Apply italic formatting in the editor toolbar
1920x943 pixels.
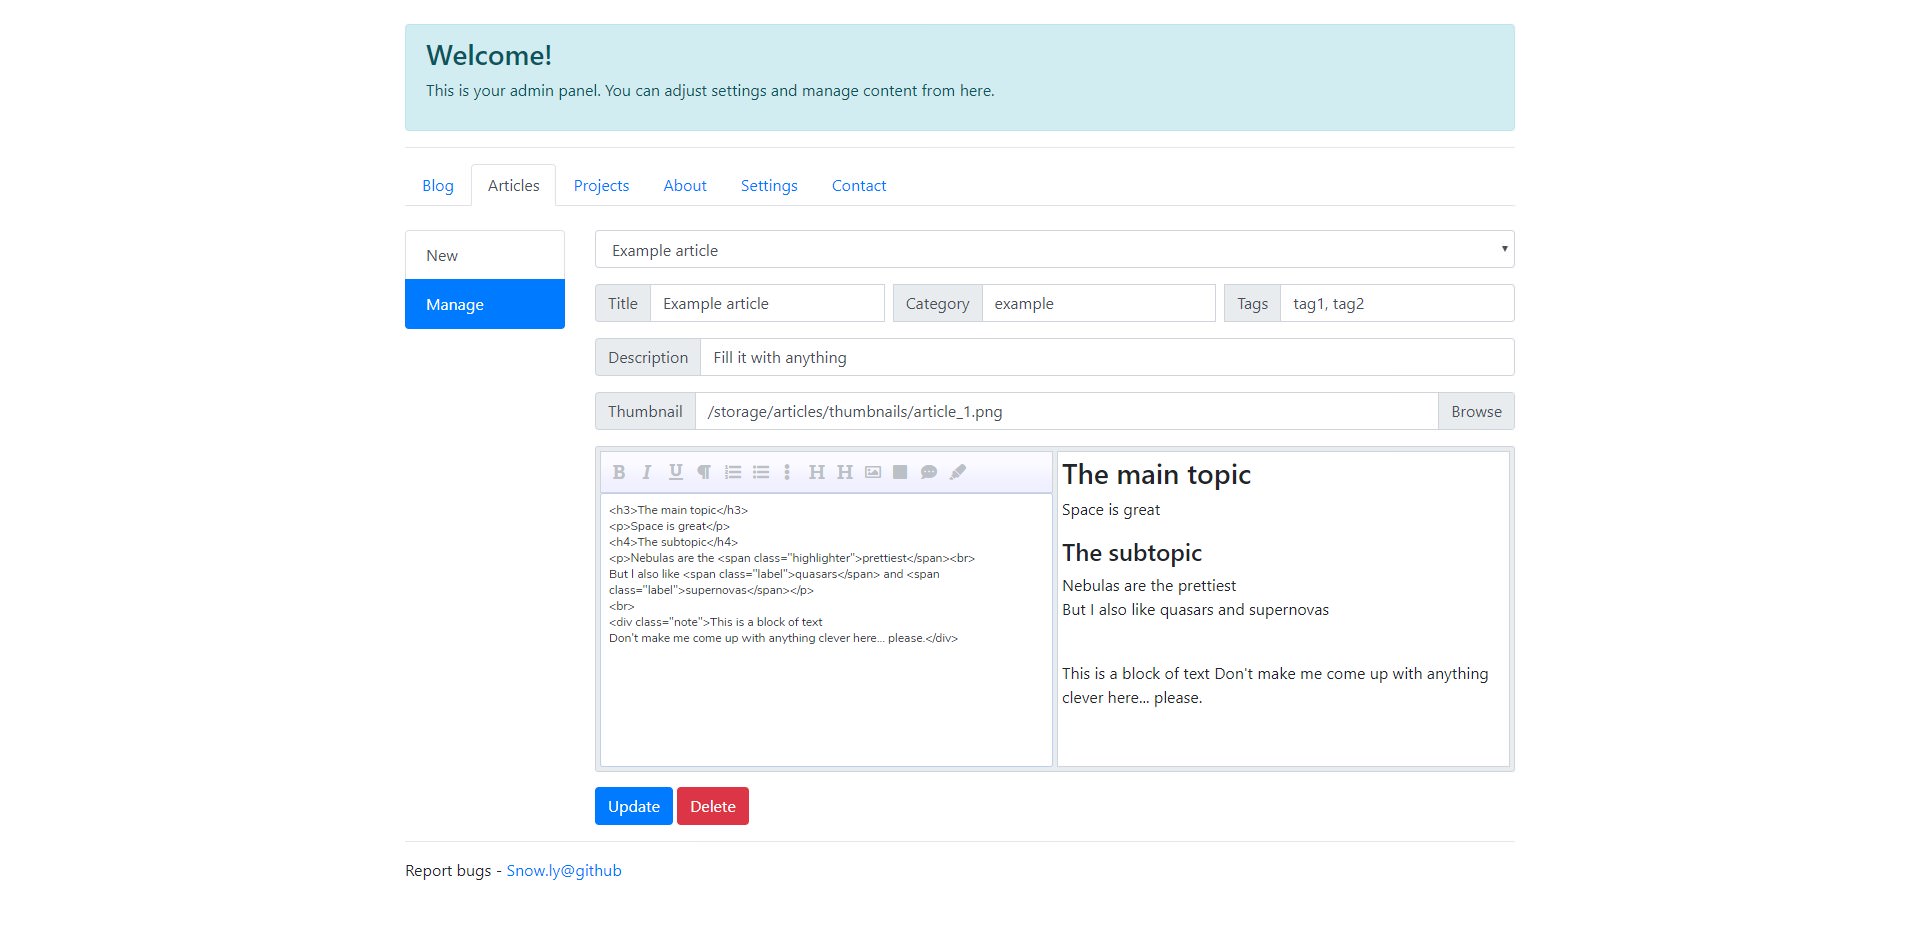point(647,472)
